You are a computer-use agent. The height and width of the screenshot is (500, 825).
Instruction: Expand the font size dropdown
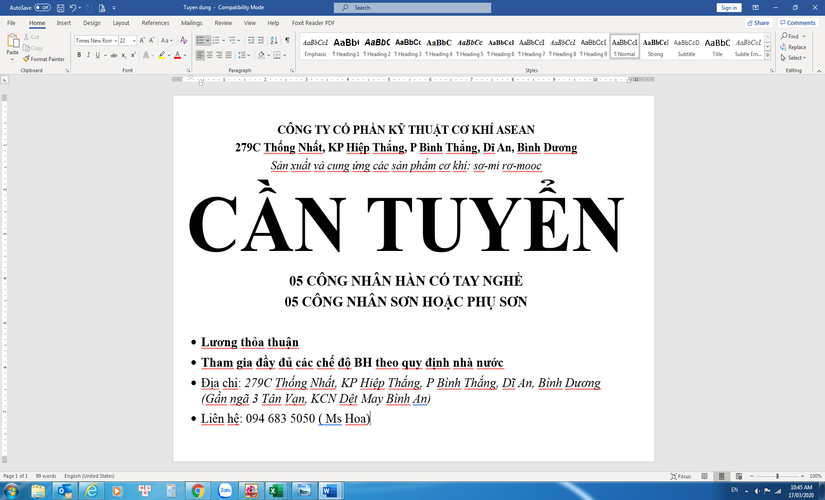pos(135,40)
